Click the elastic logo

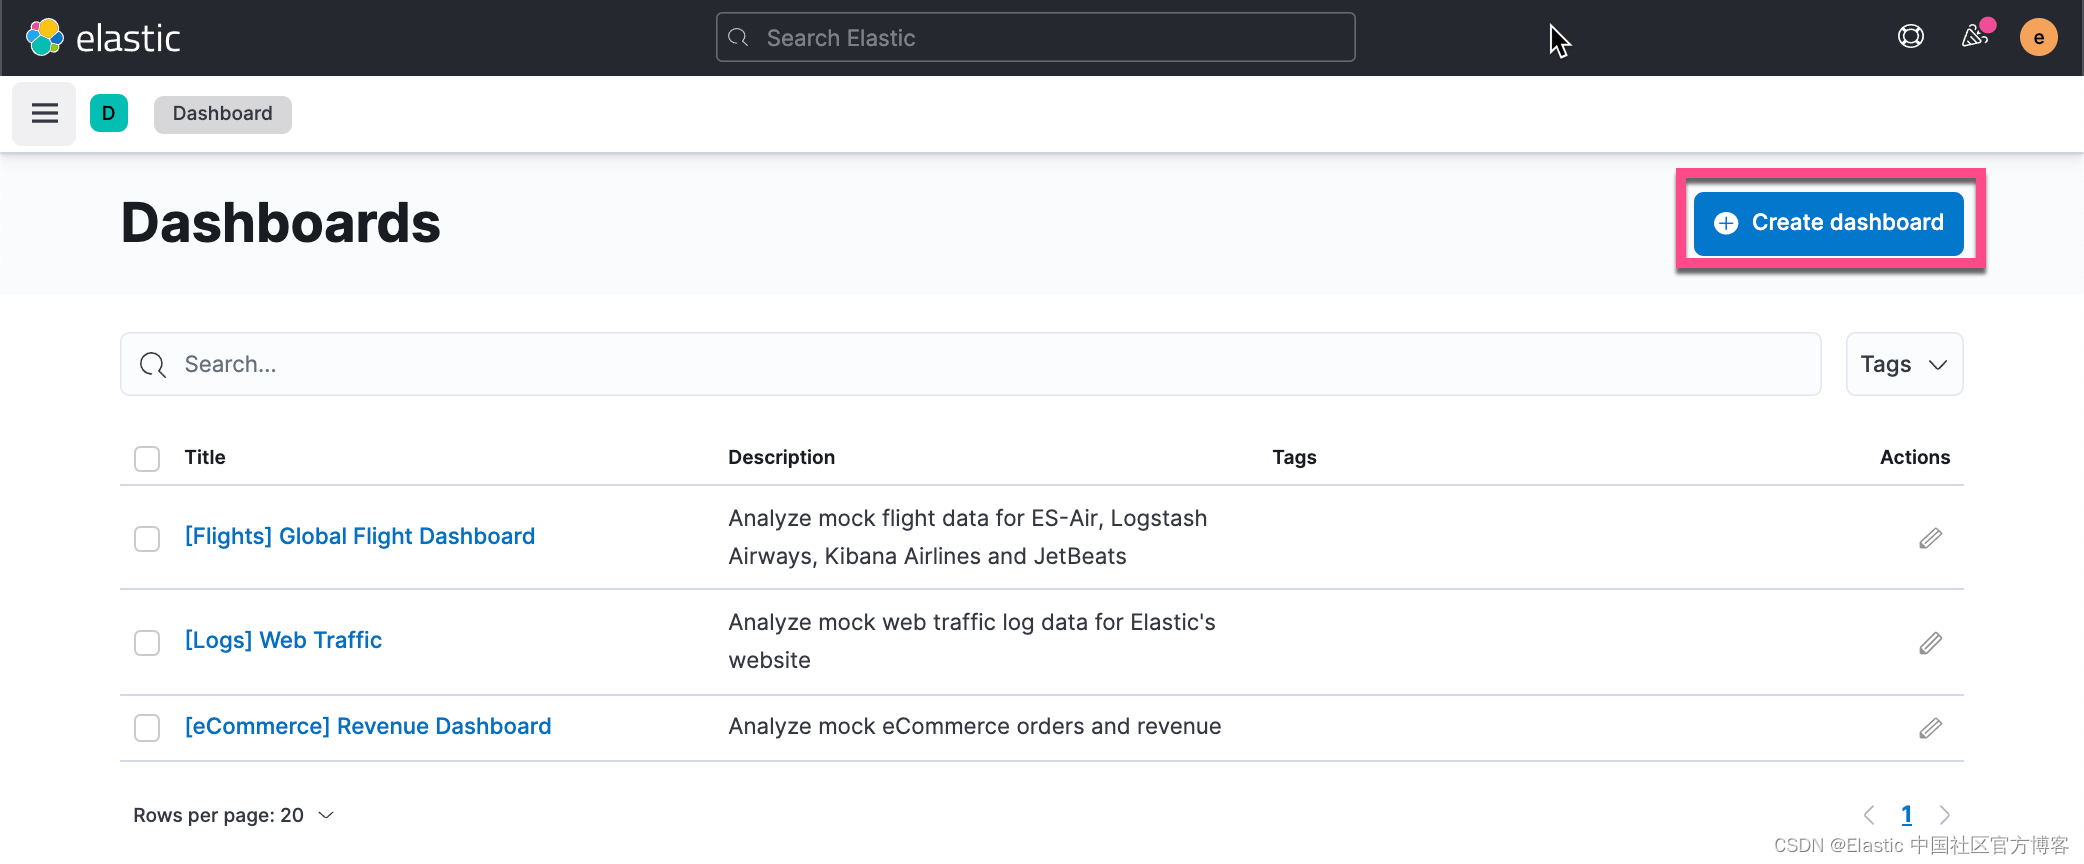103,38
